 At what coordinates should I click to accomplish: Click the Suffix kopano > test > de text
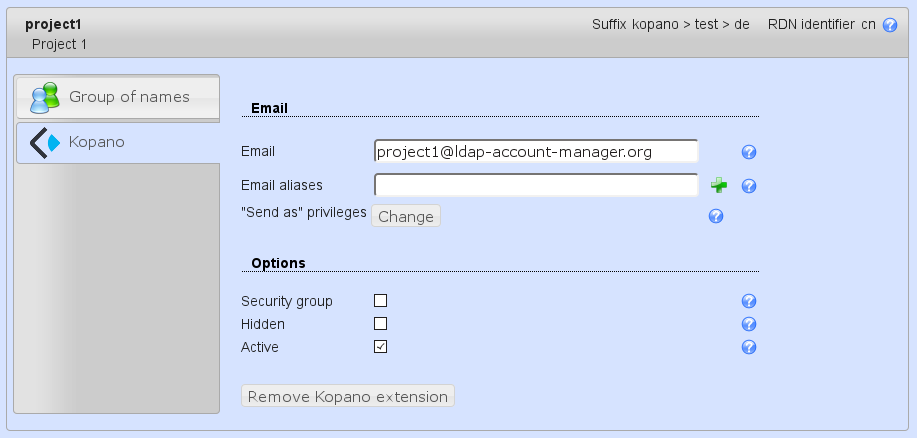670,25
